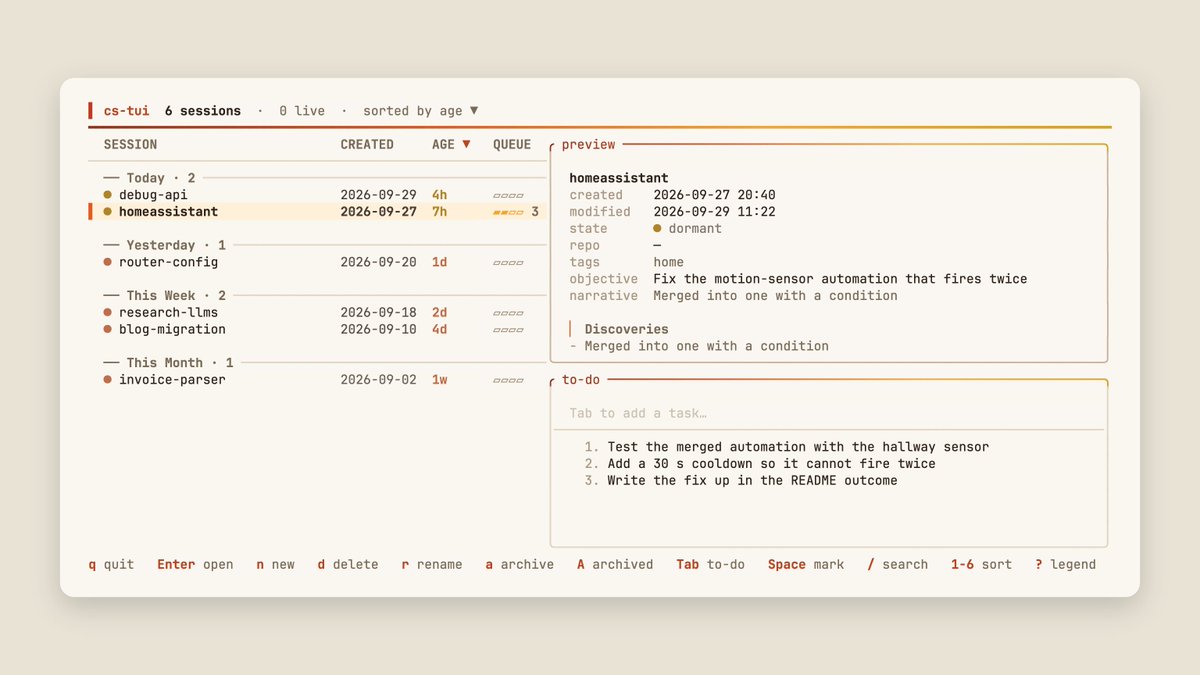The image size is (1200, 675).
Task: Click the 1w age of invoice-parser
Action: (x=440, y=380)
